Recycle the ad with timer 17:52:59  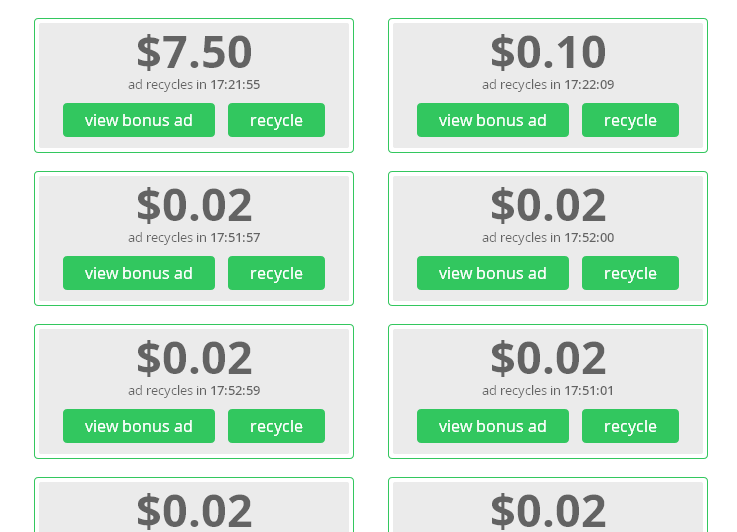[x=276, y=426]
